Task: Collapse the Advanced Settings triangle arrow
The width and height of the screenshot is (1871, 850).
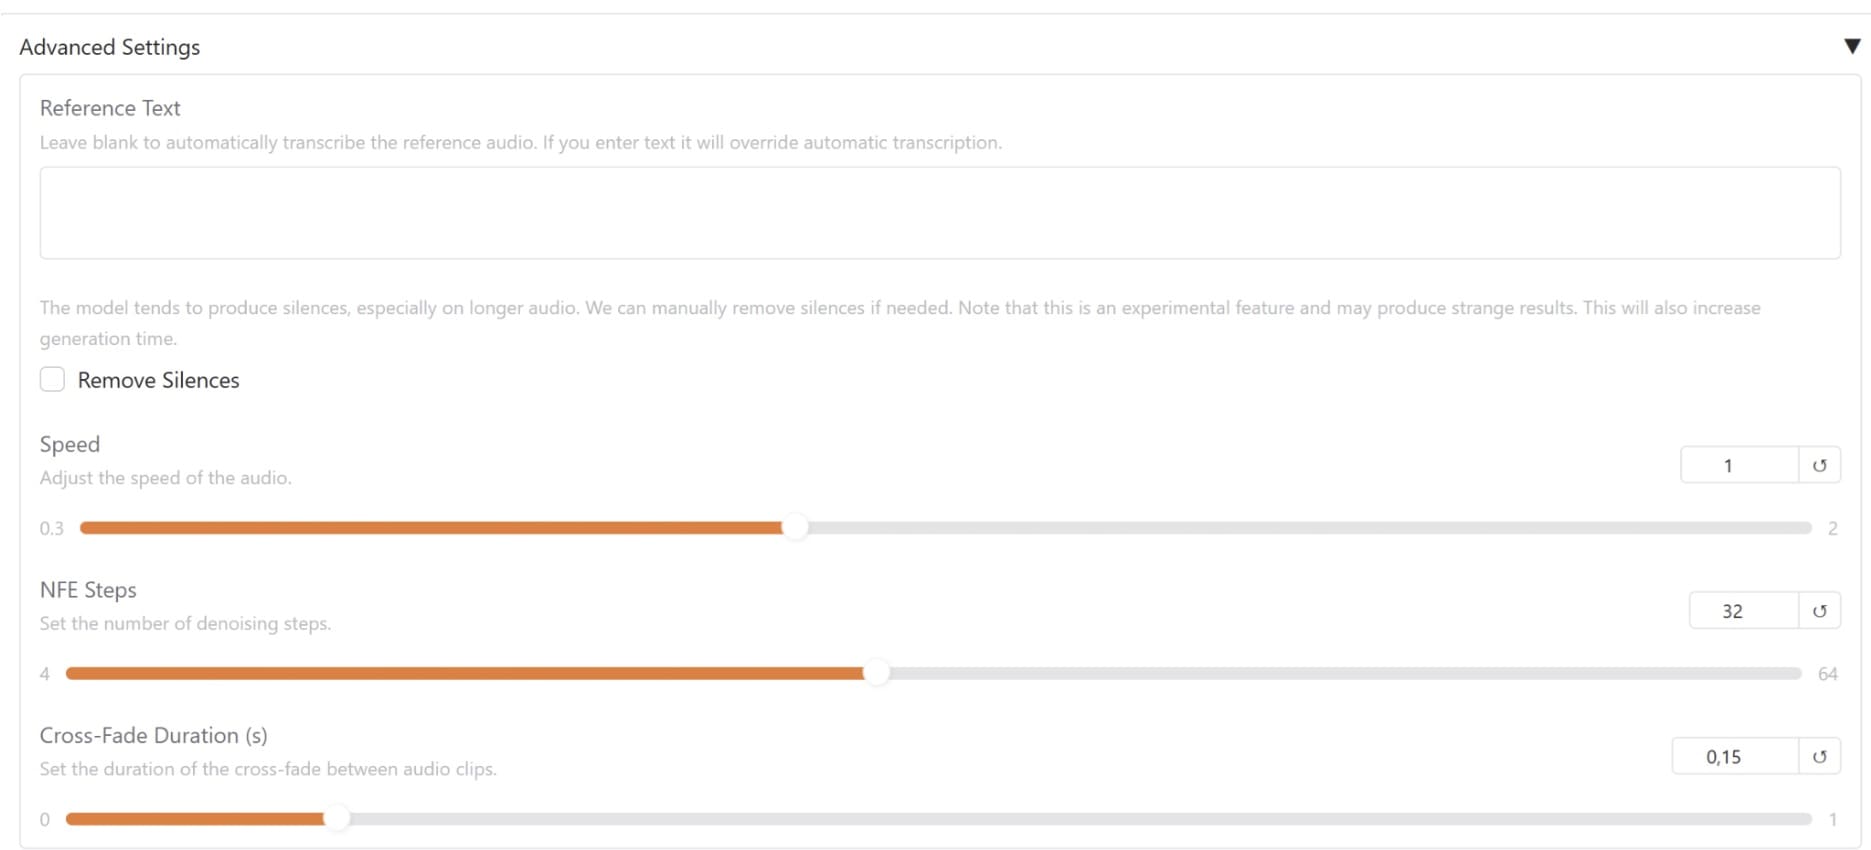Action: click(1851, 46)
